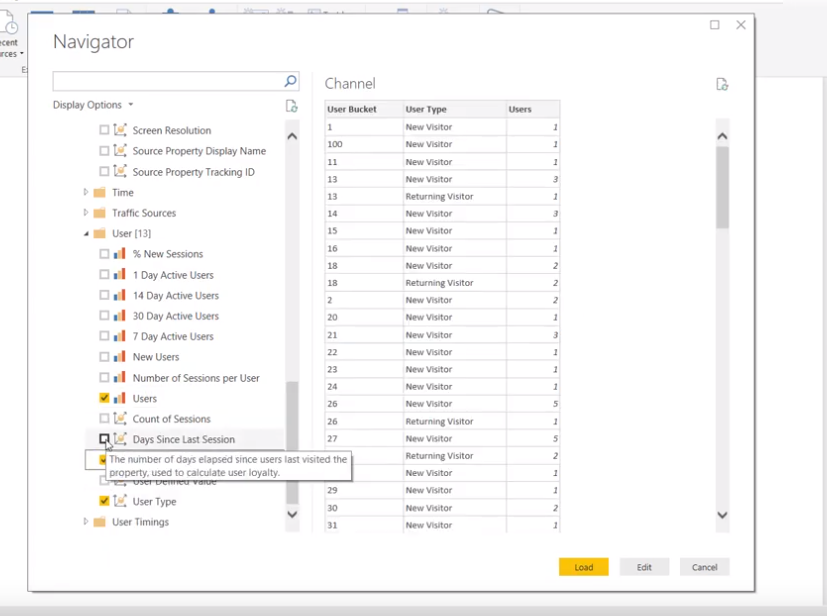
Task: Click the User Type dimension icon
Action: pos(120,501)
